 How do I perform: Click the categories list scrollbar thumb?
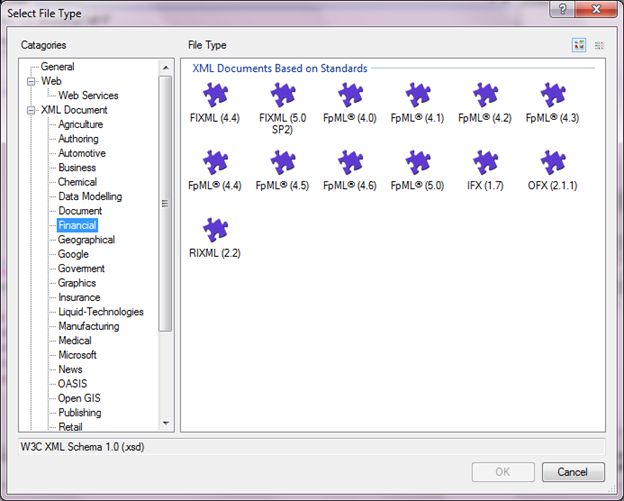pyautogui.click(x=165, y=204)
